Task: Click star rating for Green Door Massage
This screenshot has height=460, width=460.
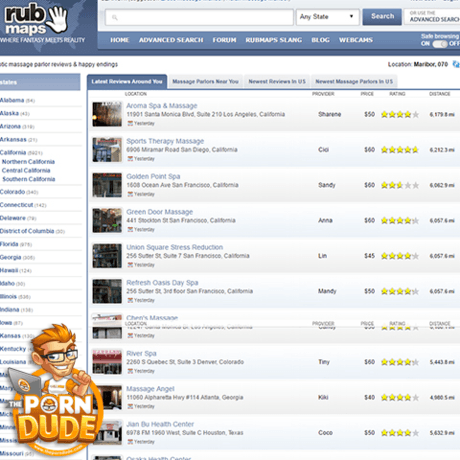Action: [x=400, y=221]
